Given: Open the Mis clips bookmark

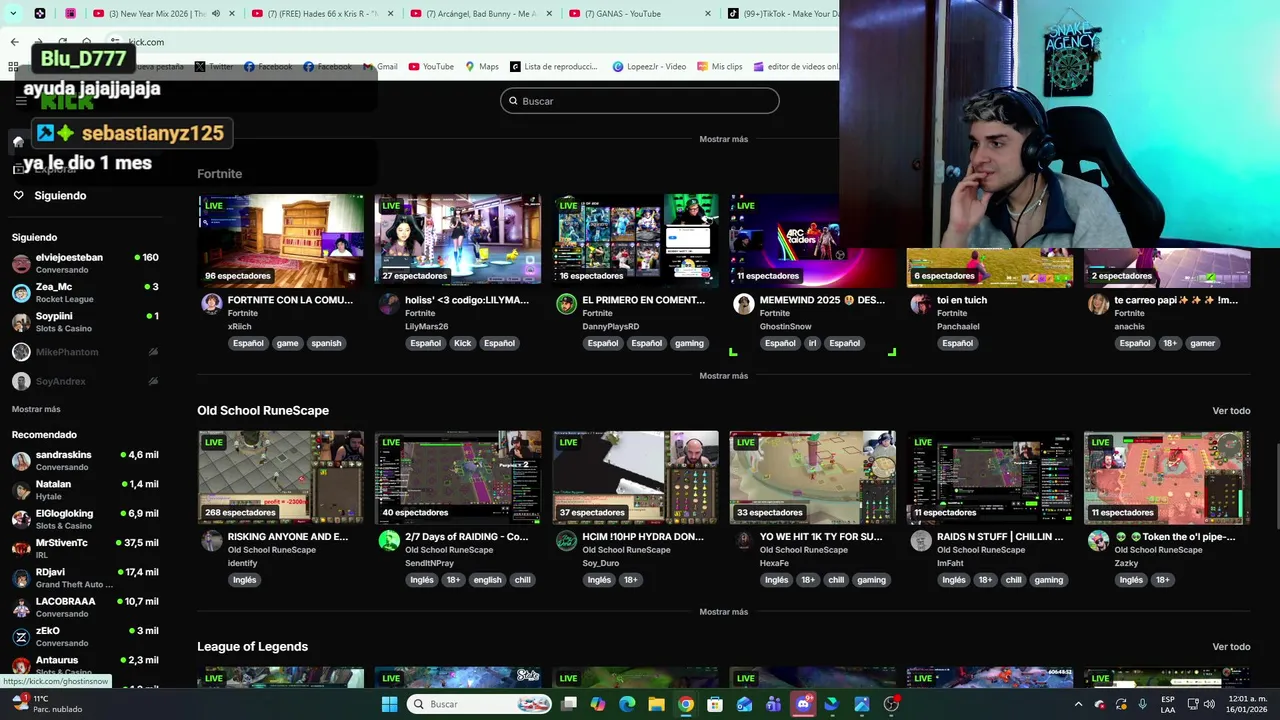Looking at the screenshot, I should point(719,67).
